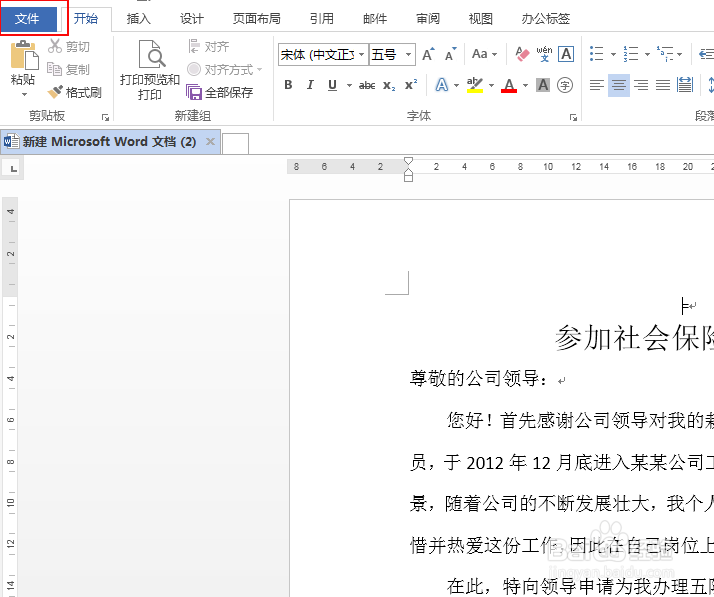
Task: Toggle superscript formatting
Action: [411, 85]
